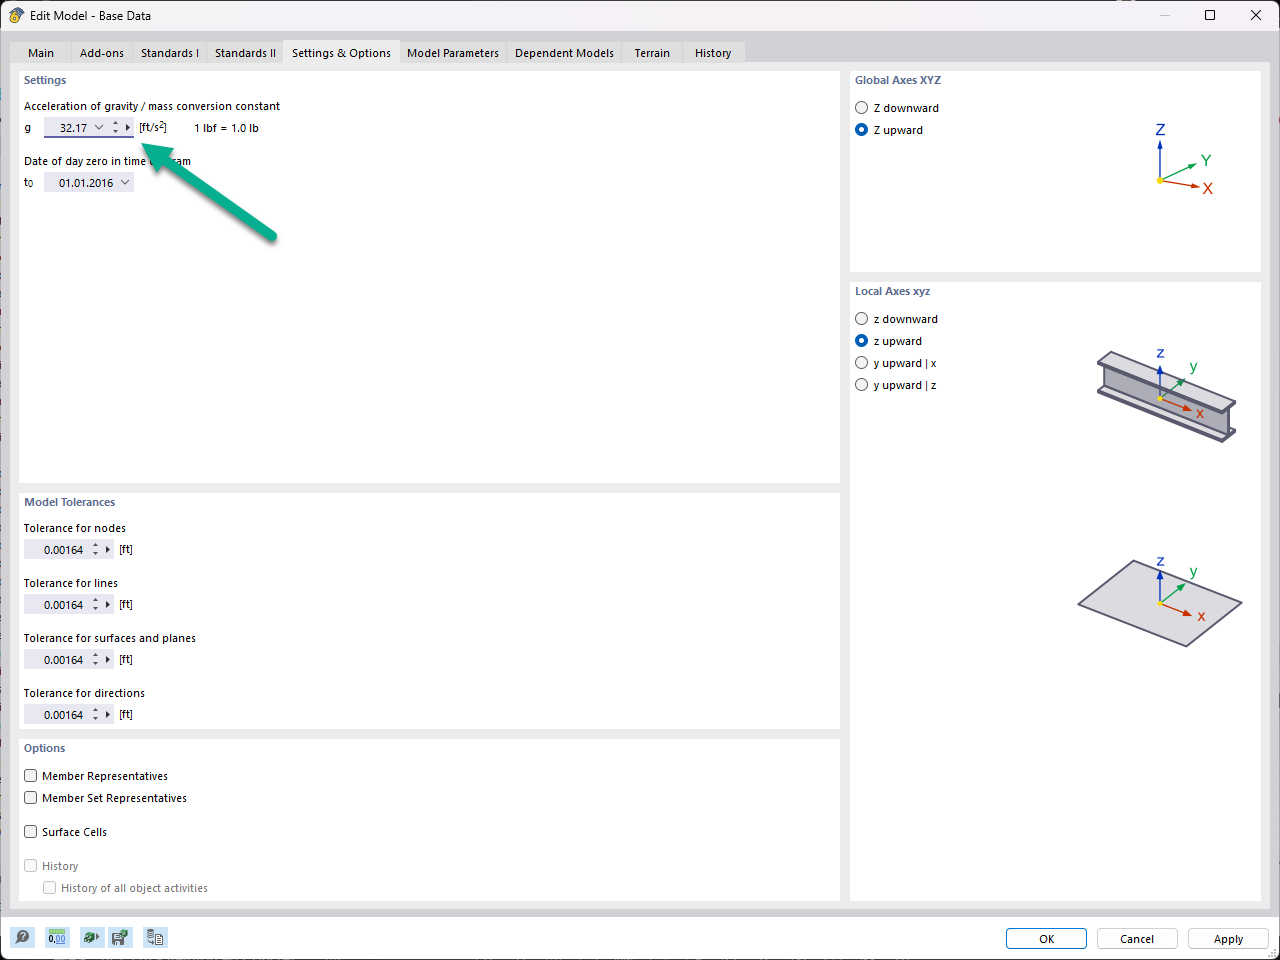This screenshot has width=1280, height=960.
Task: Click the date field 01.01.2016
Action: tap(82, 183)
